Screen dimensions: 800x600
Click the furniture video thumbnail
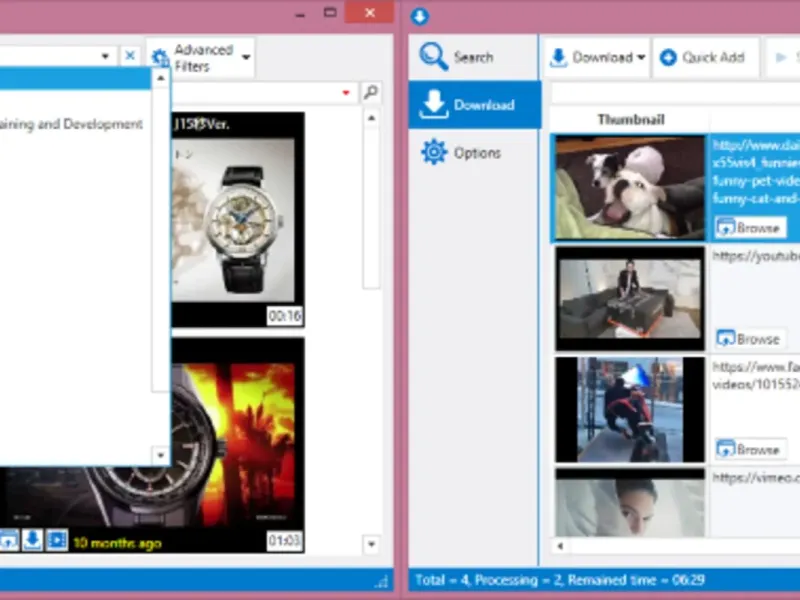[x=630, y=298]
